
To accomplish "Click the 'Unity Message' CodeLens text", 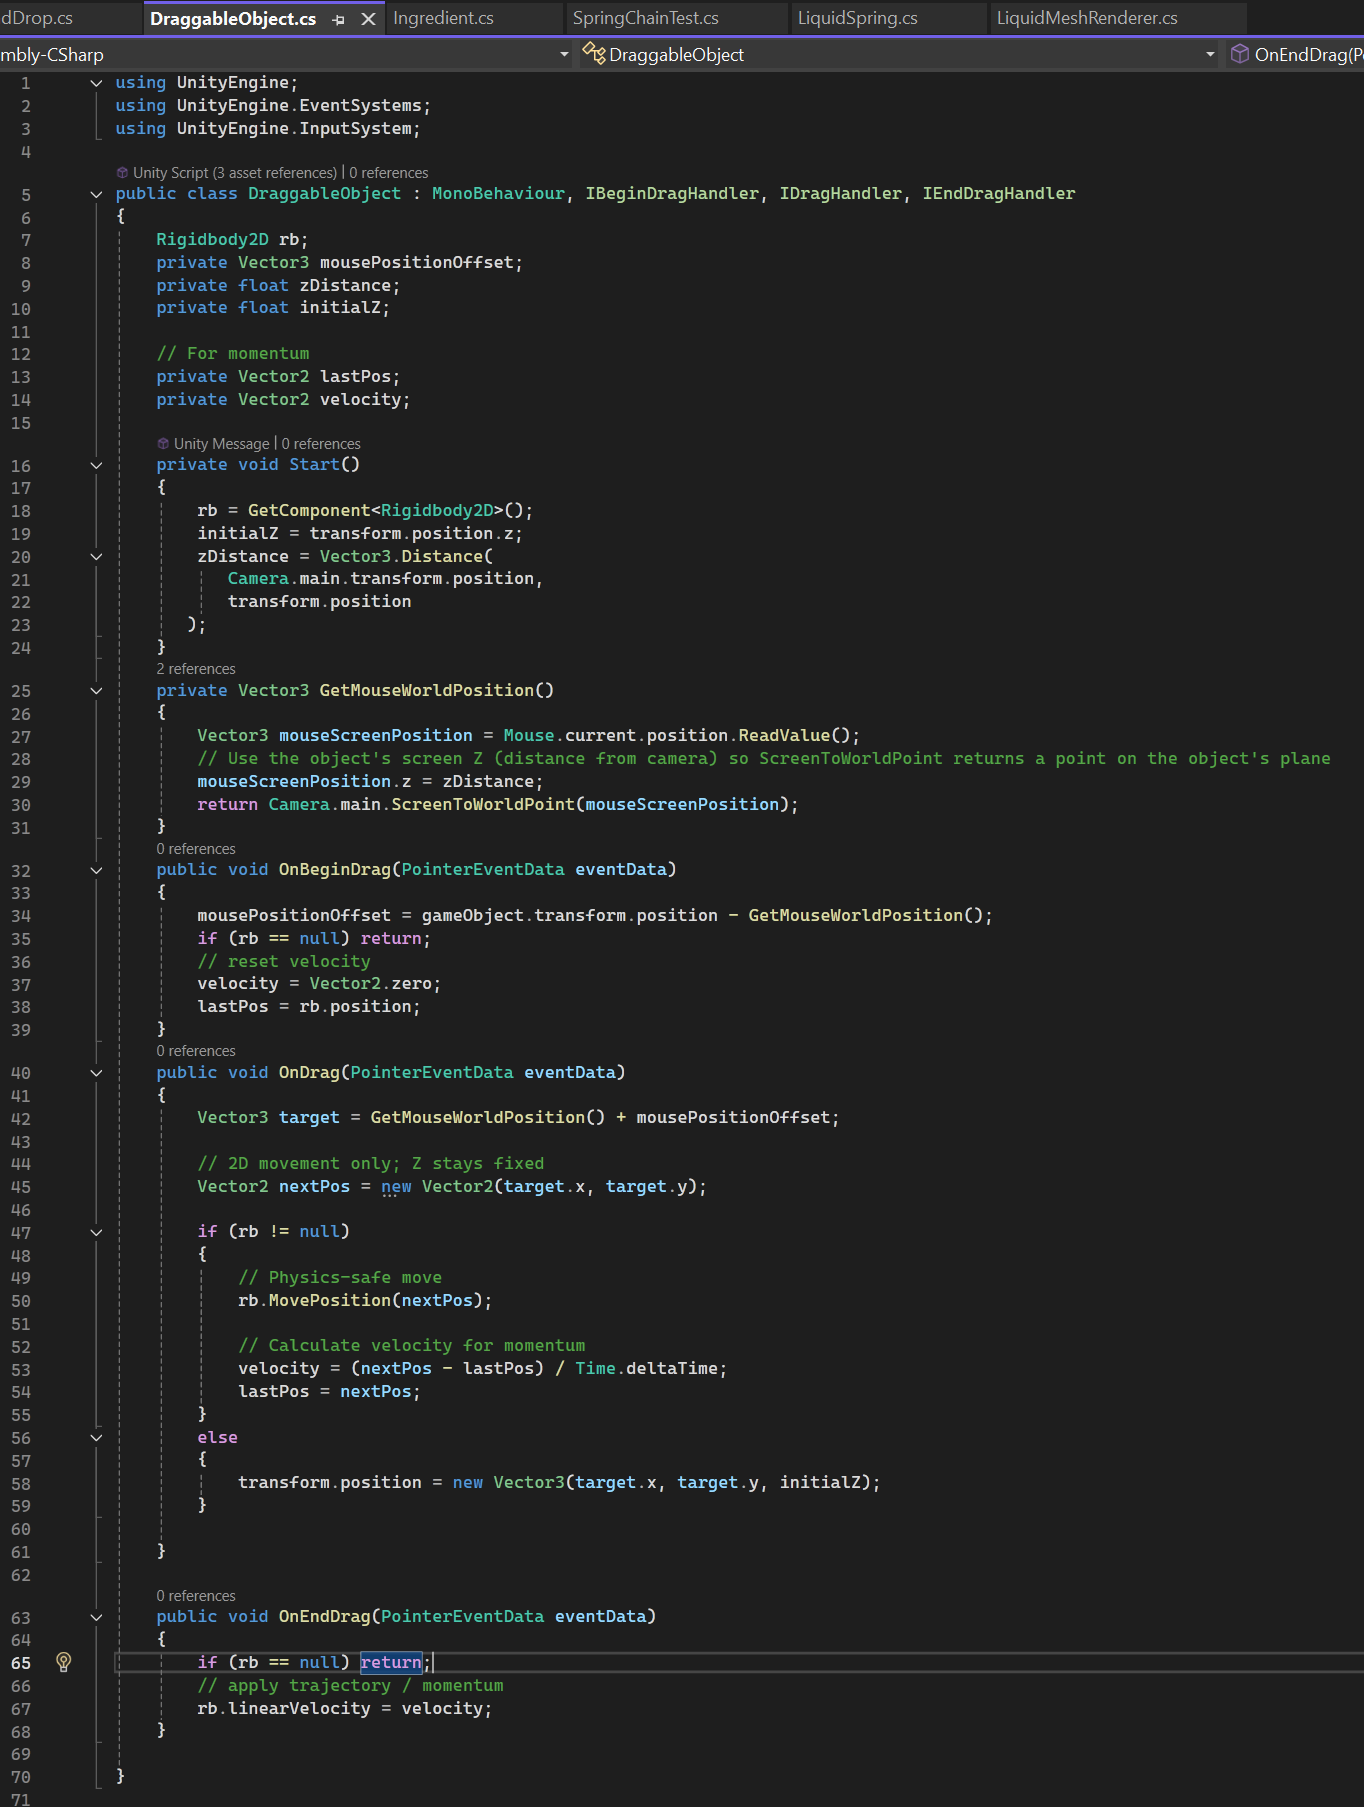I will 221,444.
